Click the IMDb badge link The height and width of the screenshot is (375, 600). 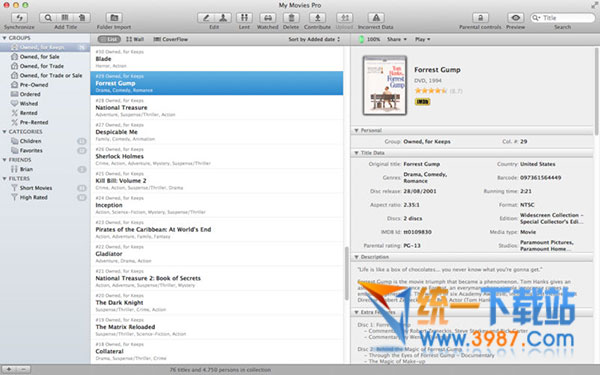click(422, 102)
